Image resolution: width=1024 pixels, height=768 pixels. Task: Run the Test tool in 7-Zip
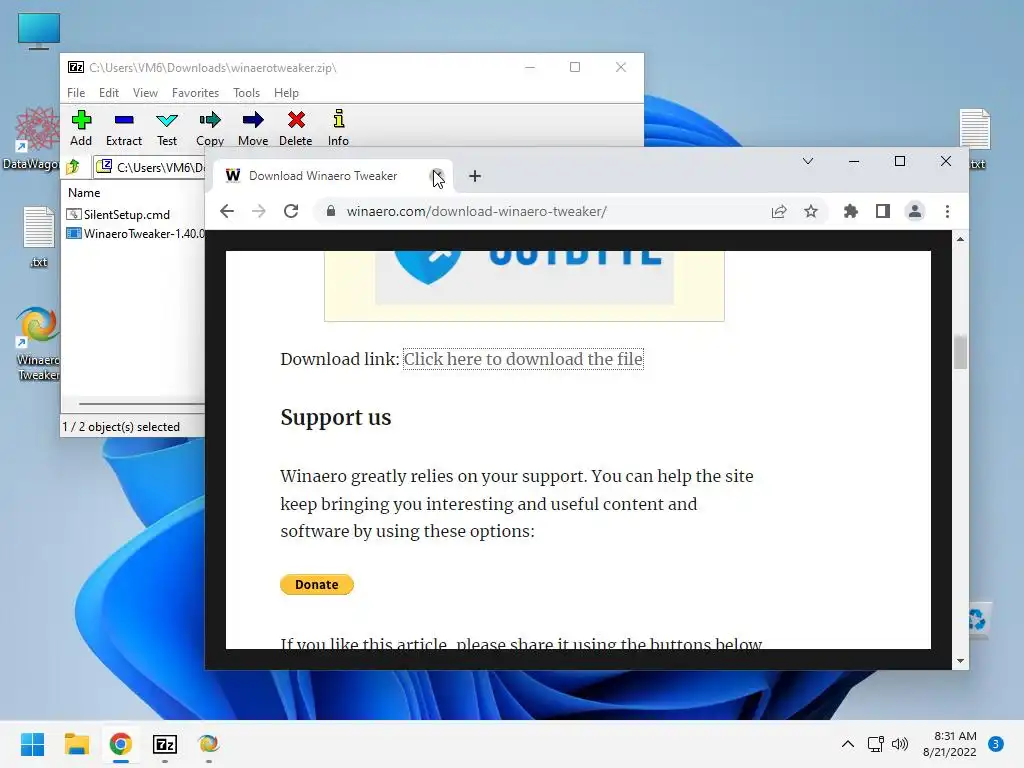point(167,128)
